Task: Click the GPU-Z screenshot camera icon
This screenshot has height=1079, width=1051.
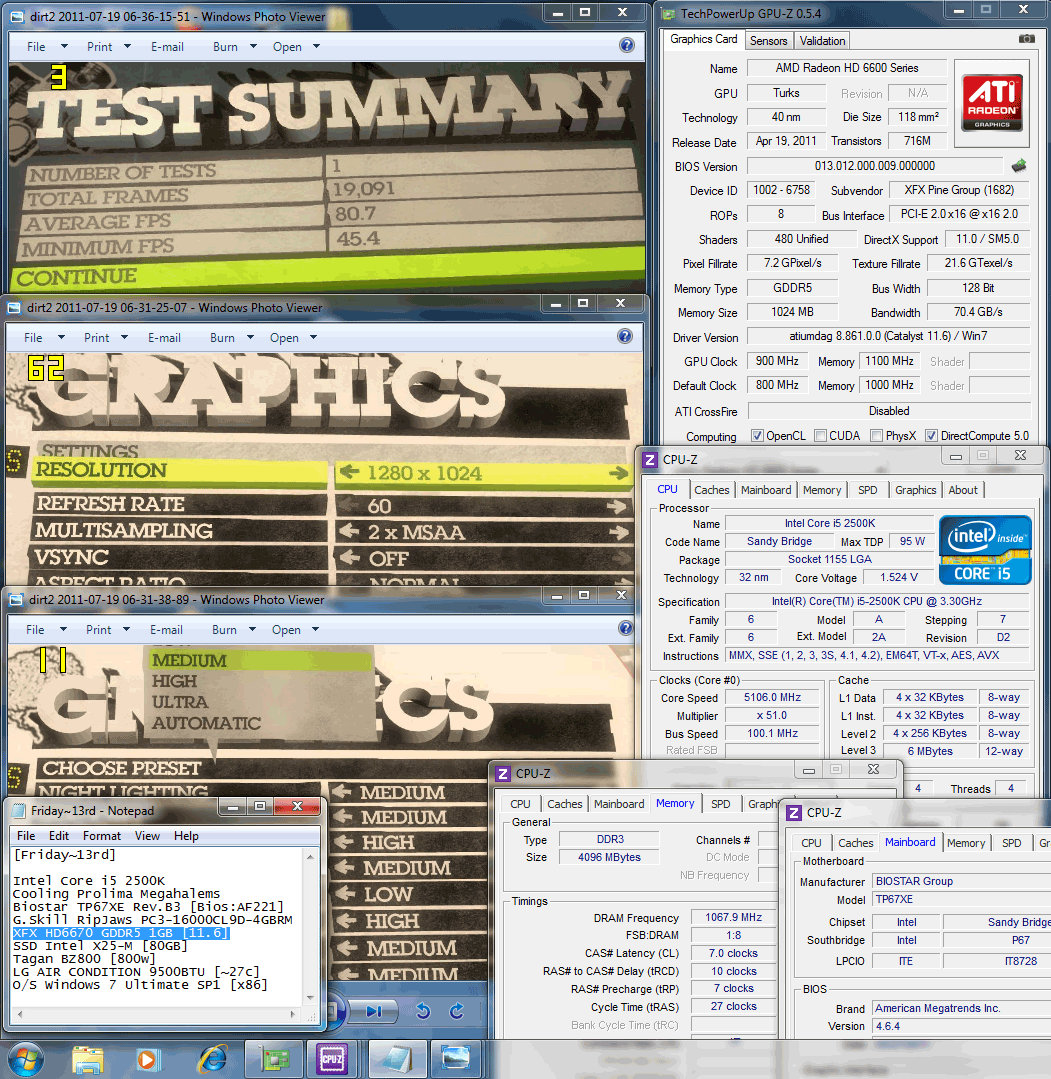Action: tap(1026, 39)
